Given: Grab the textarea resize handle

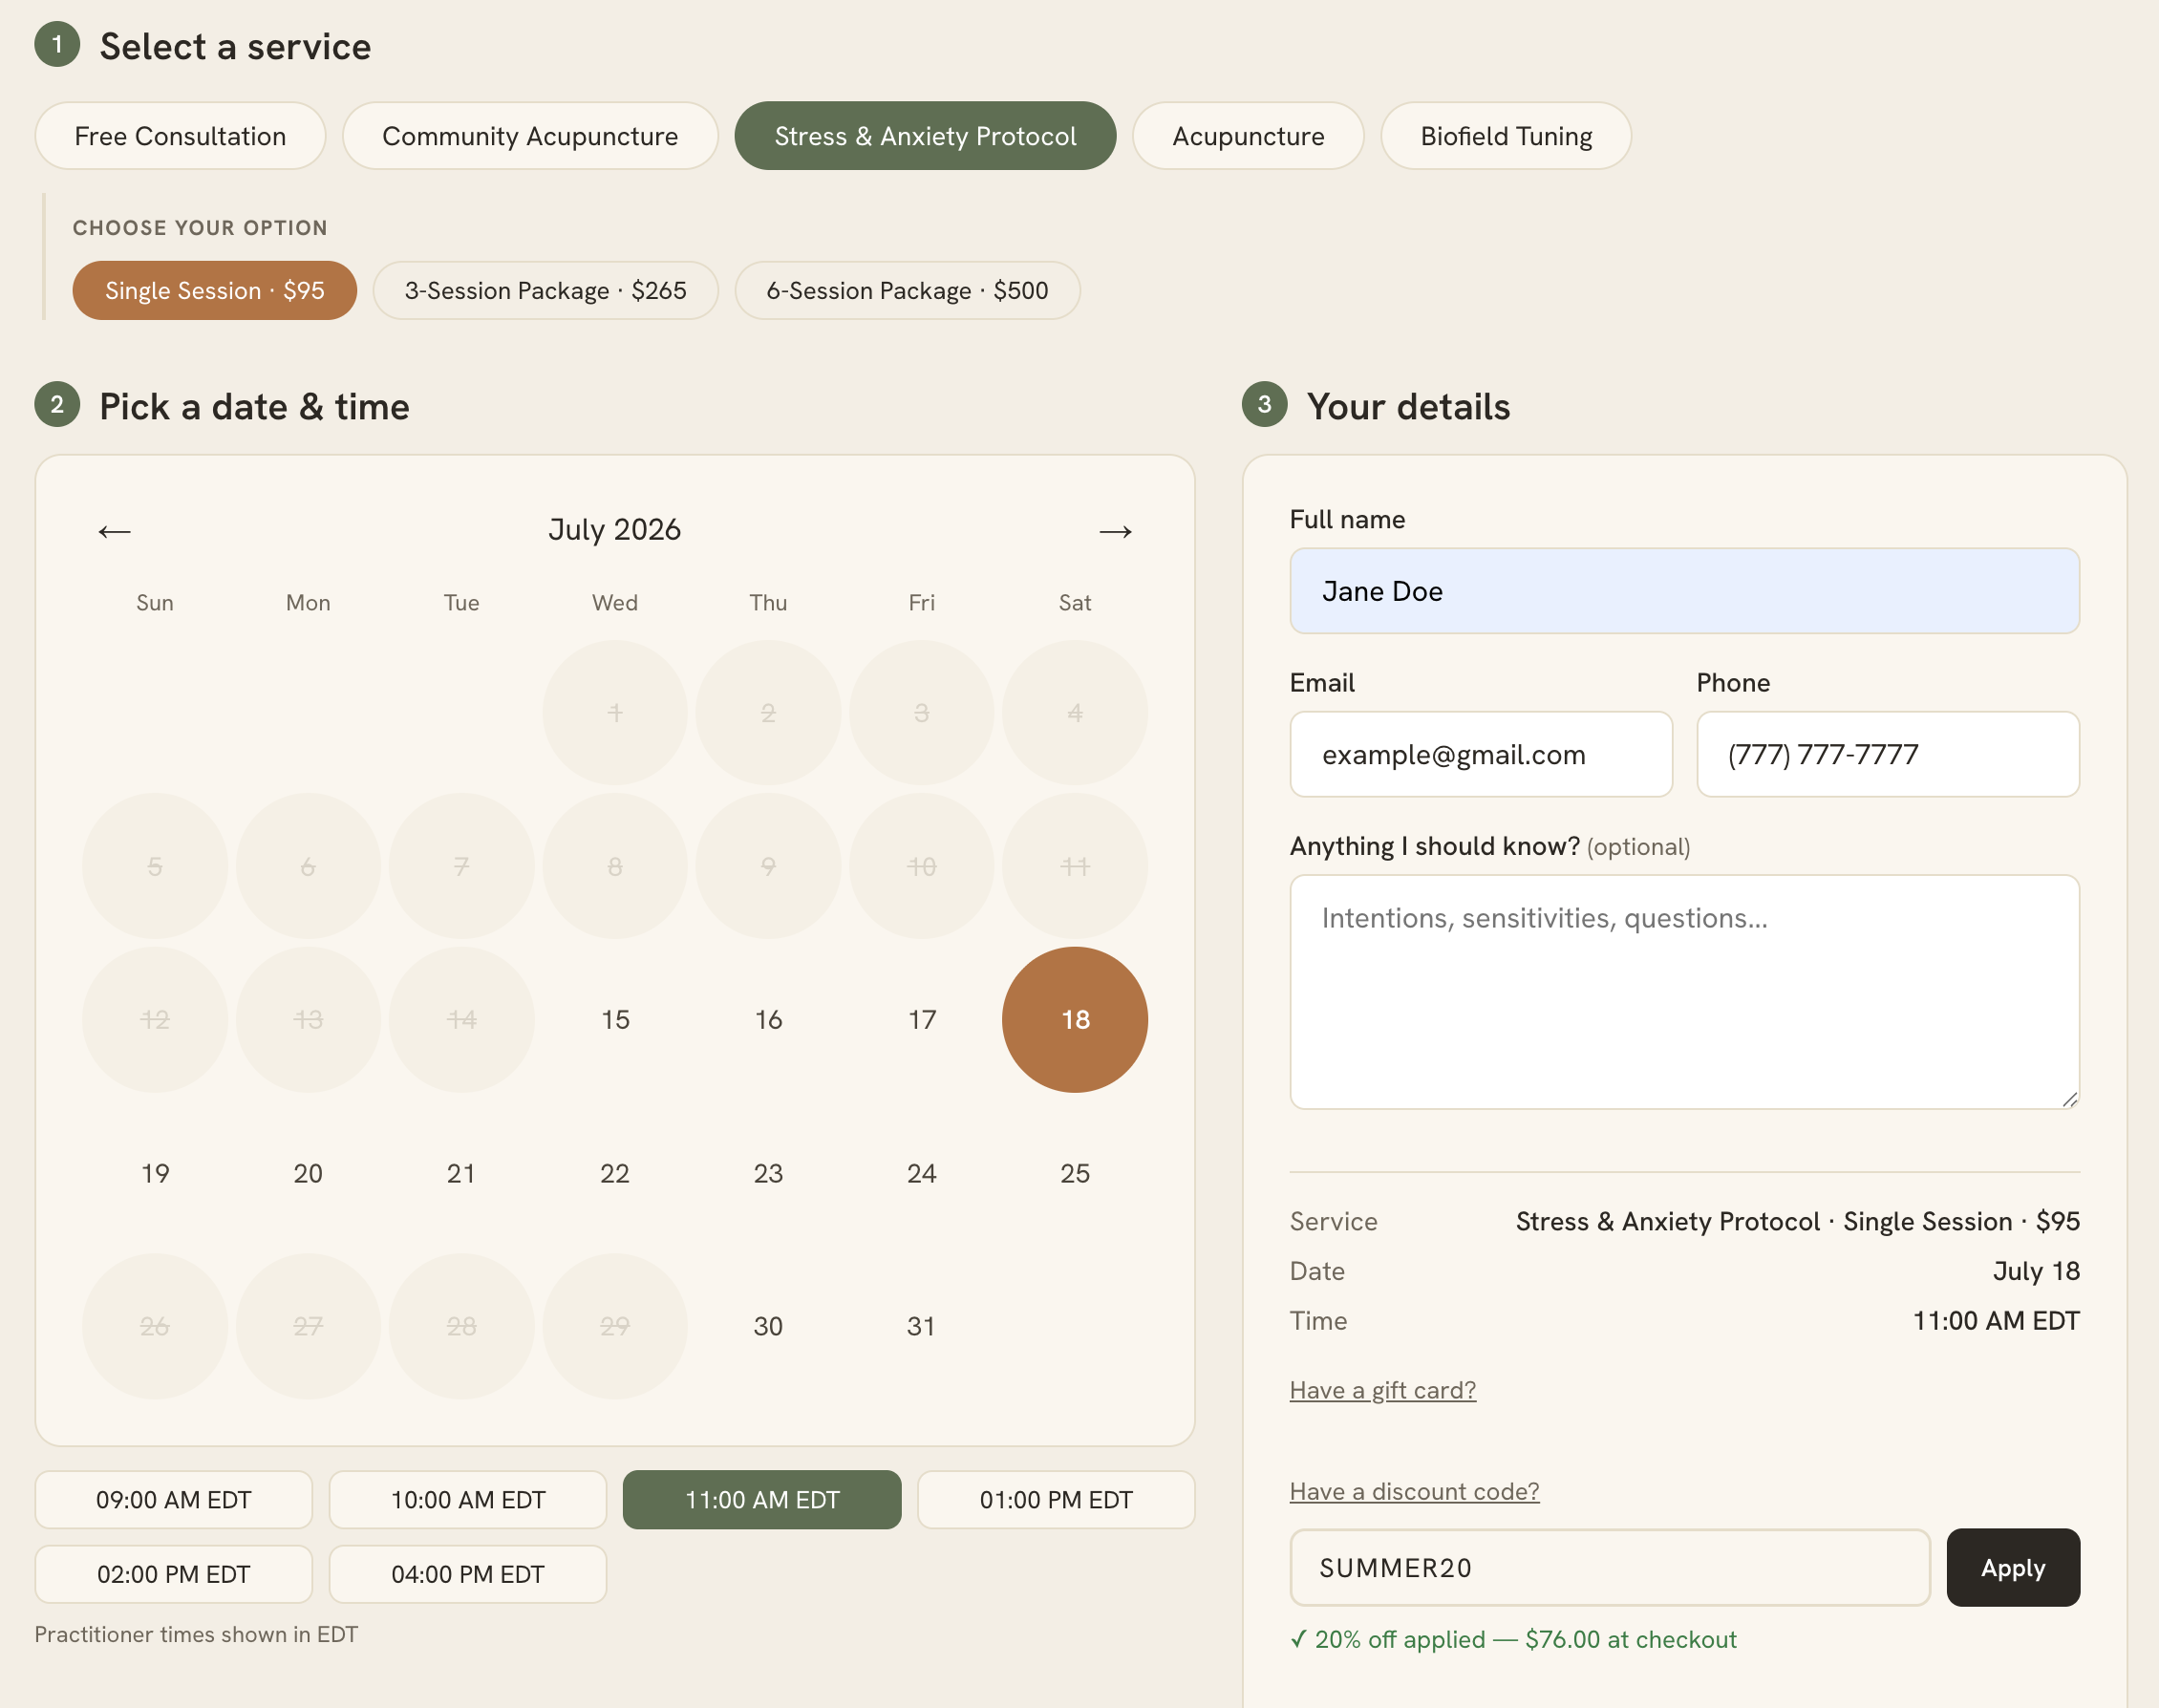Looking at the screenshot, I should click(x=2070, y=1099).
